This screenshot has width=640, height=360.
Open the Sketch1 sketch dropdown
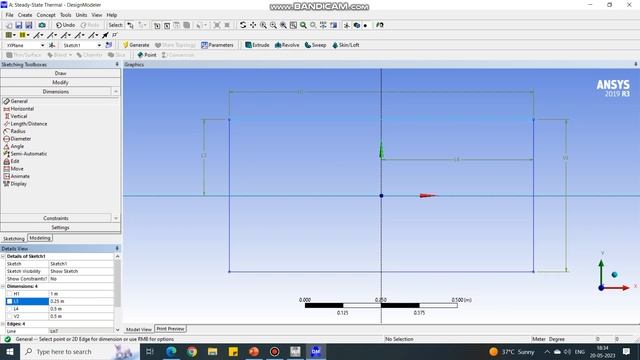99,45
